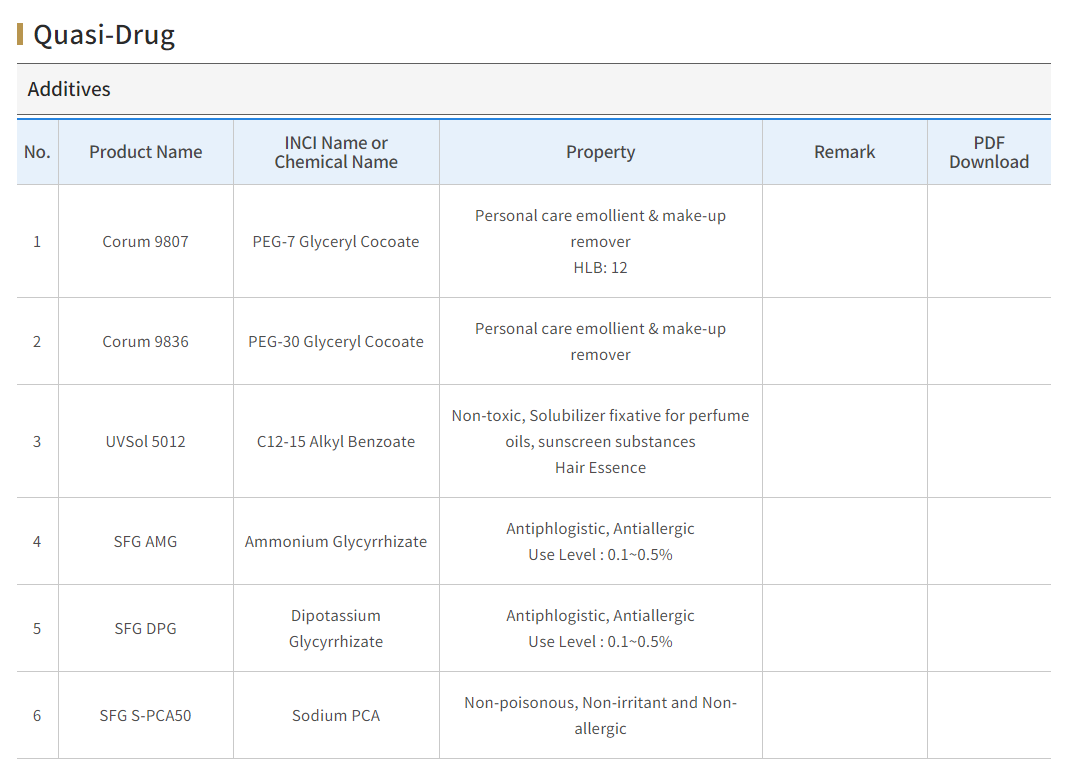Select the SFG AMG product name
The image size is (1073, 781).
pos(145,541)
